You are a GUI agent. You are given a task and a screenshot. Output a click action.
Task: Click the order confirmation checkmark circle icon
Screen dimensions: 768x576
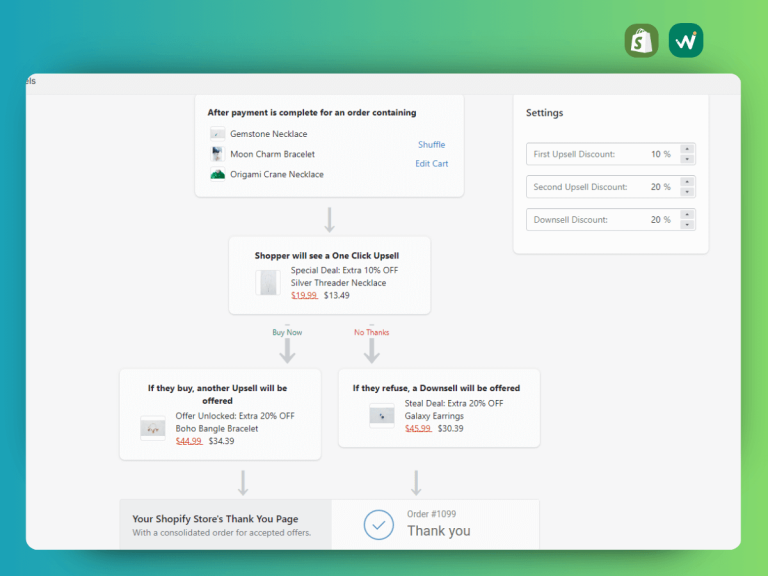click(379, 525)
